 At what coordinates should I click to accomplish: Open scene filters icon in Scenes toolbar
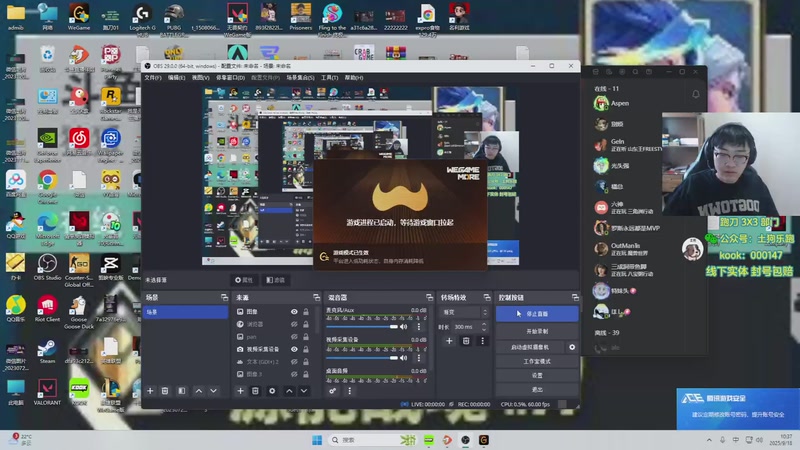pos(182,391)
